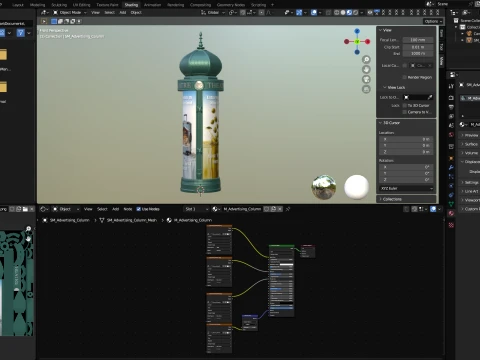Screen dimensions: 480x360
Task: Add a new workspace with plus tab
Action: tap(272, 5)
